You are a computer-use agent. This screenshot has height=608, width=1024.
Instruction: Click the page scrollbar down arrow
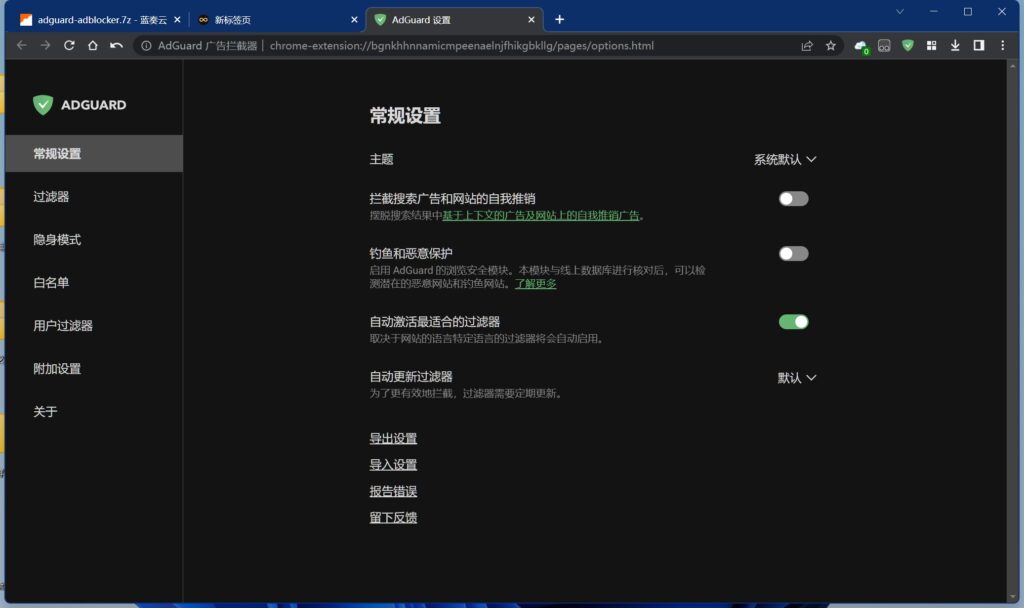(1013, 596)
